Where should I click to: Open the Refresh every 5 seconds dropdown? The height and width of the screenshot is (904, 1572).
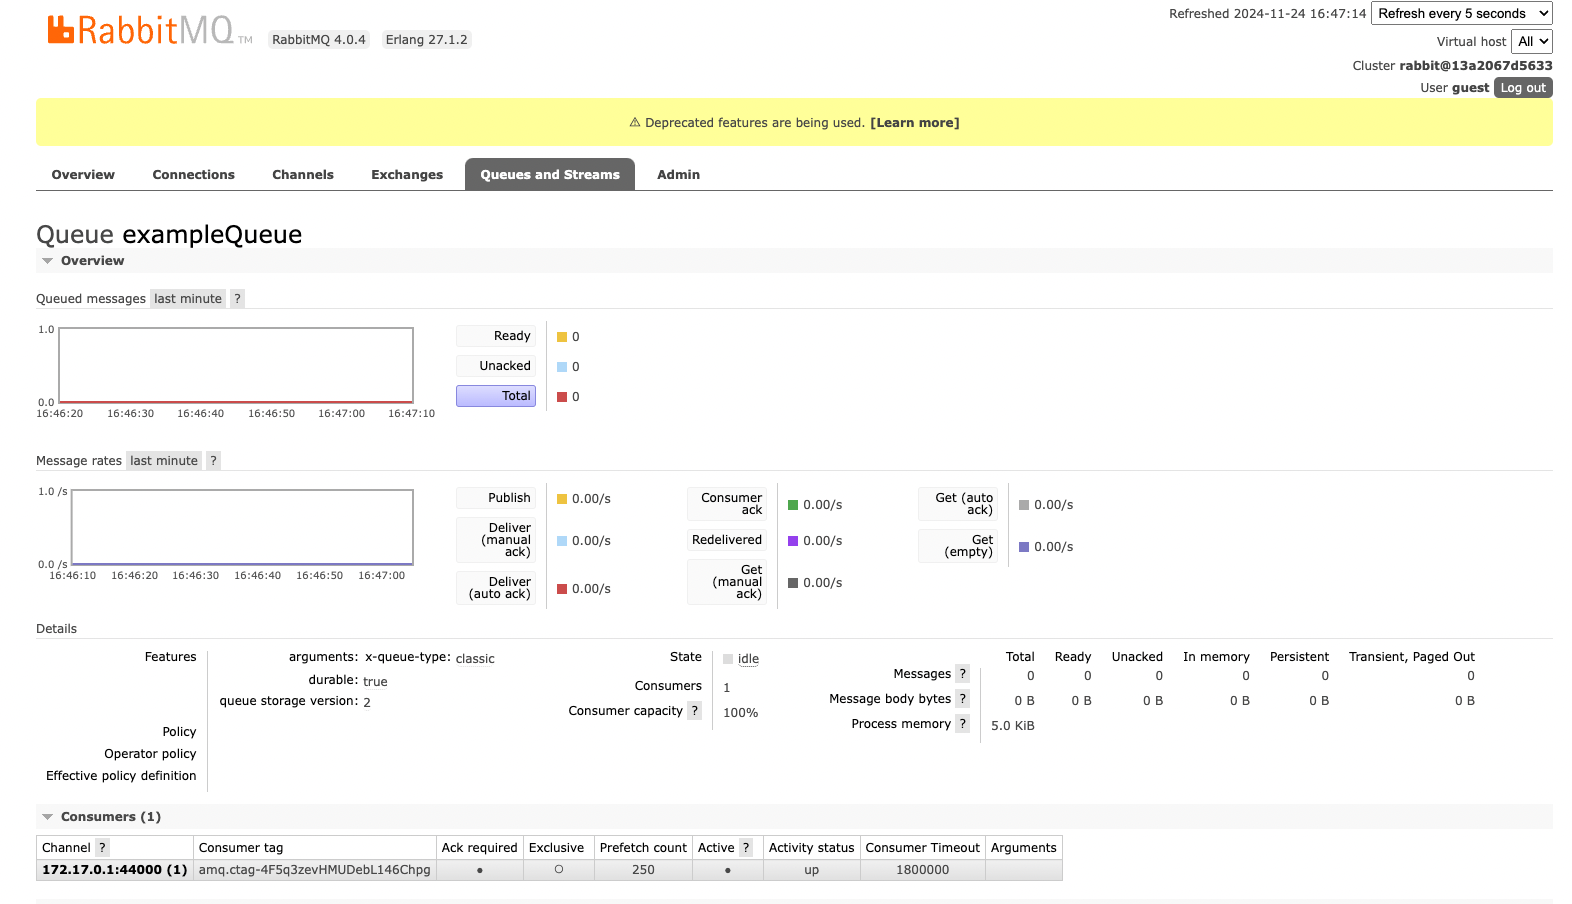[1461, 13]
